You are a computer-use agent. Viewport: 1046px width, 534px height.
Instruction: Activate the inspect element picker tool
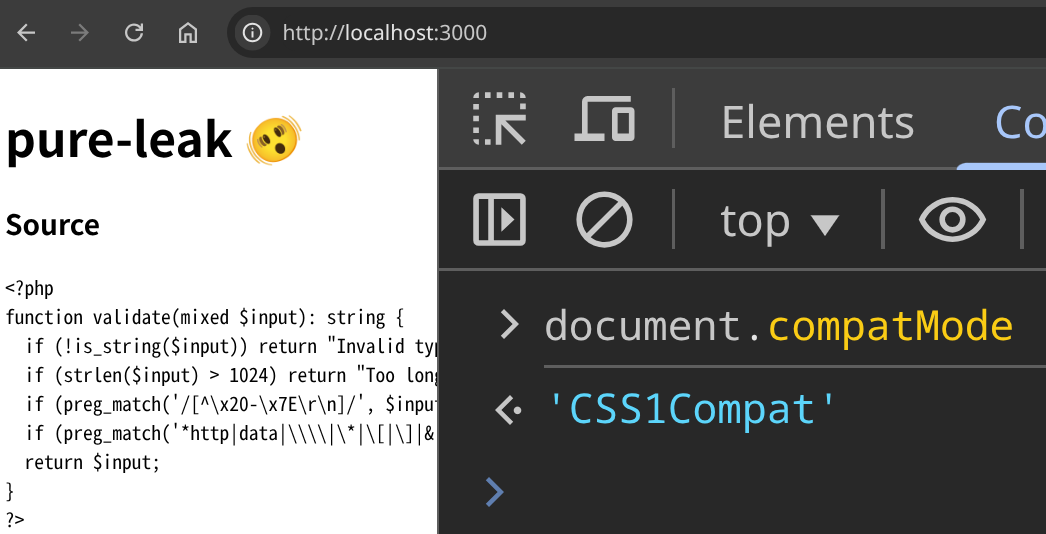(x=500, y=119)
